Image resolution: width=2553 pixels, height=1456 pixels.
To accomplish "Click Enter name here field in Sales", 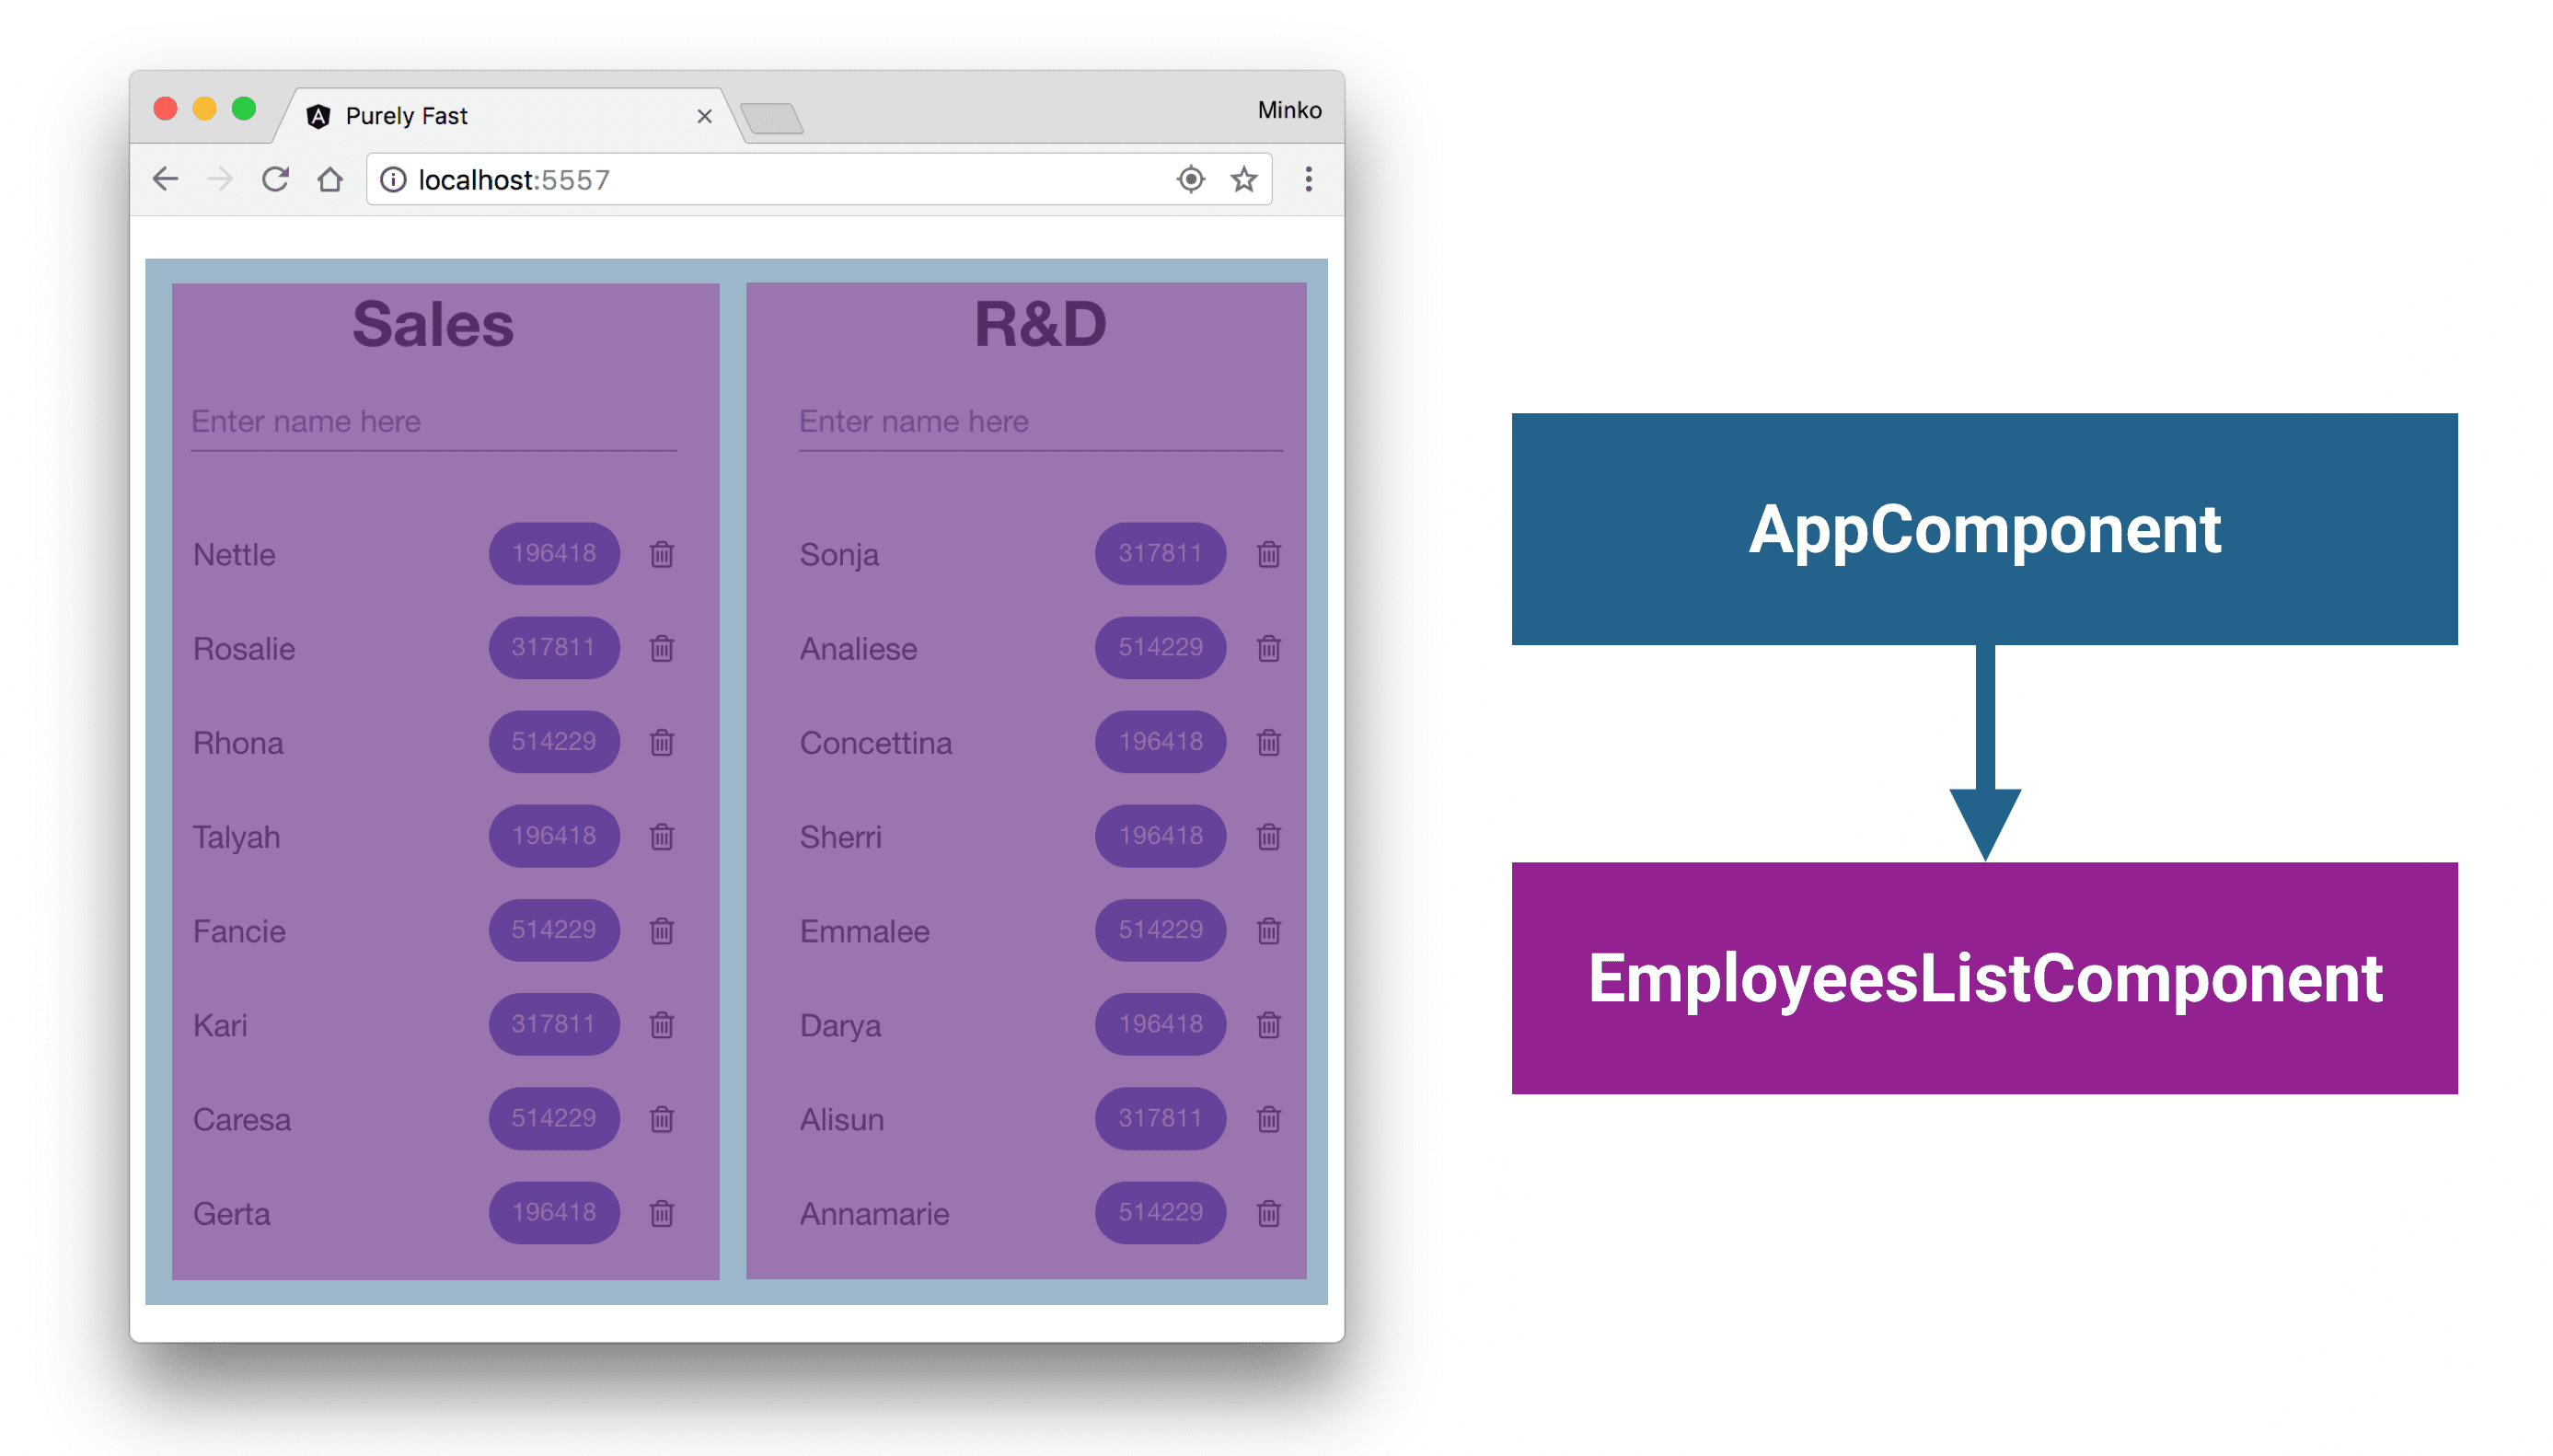I will 438,421.
